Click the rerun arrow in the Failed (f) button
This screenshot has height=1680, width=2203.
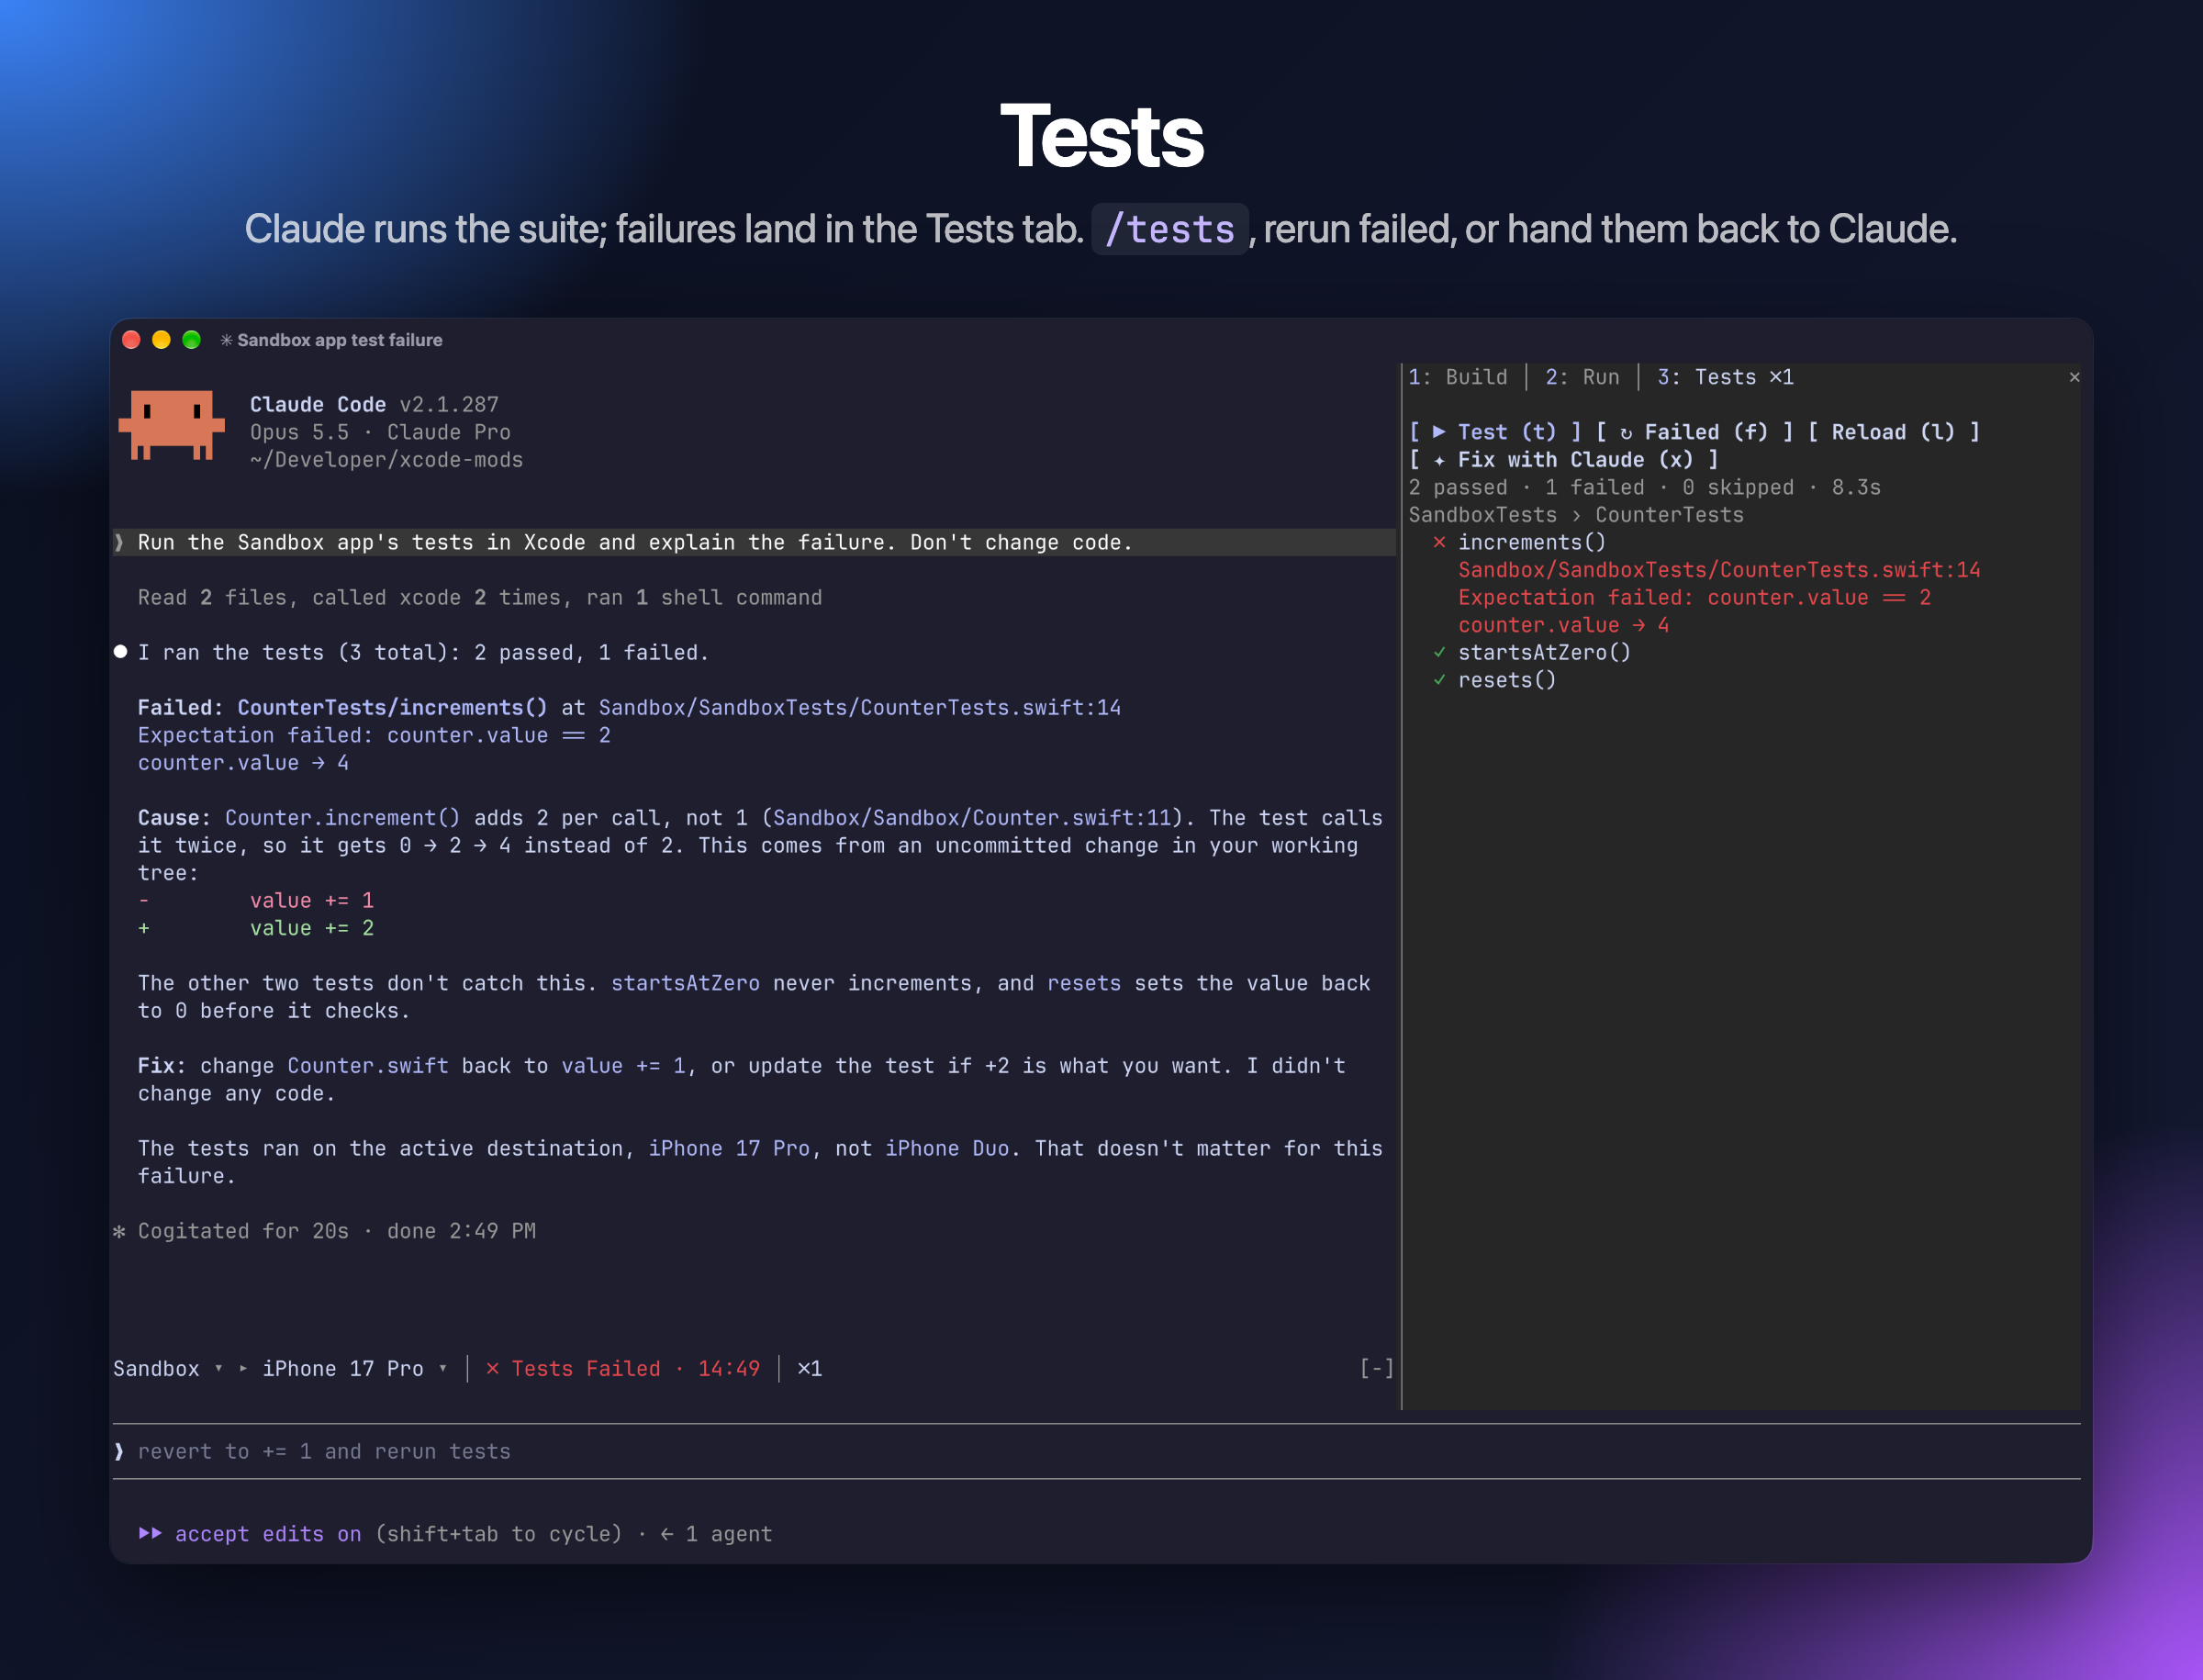(1626, 433)
